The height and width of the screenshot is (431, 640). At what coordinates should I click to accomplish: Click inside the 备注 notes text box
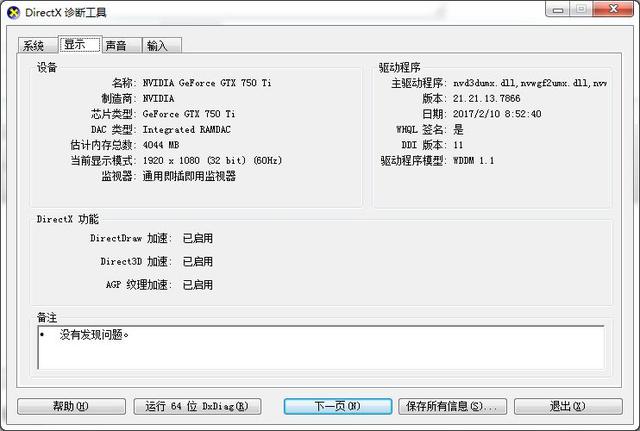(321, 347)
